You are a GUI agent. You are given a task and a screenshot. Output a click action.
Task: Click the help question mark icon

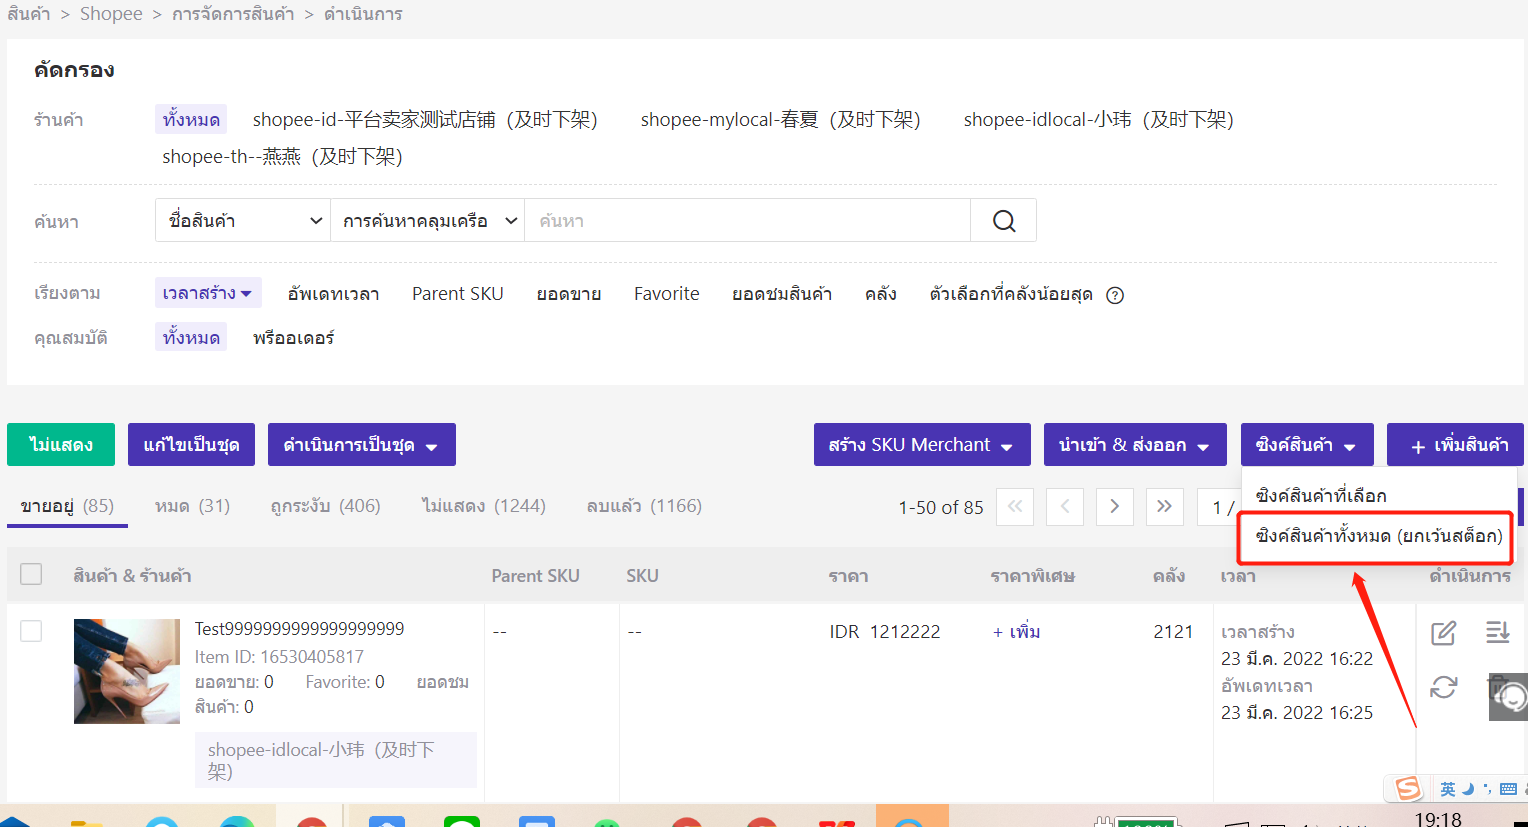point(1115,295)
